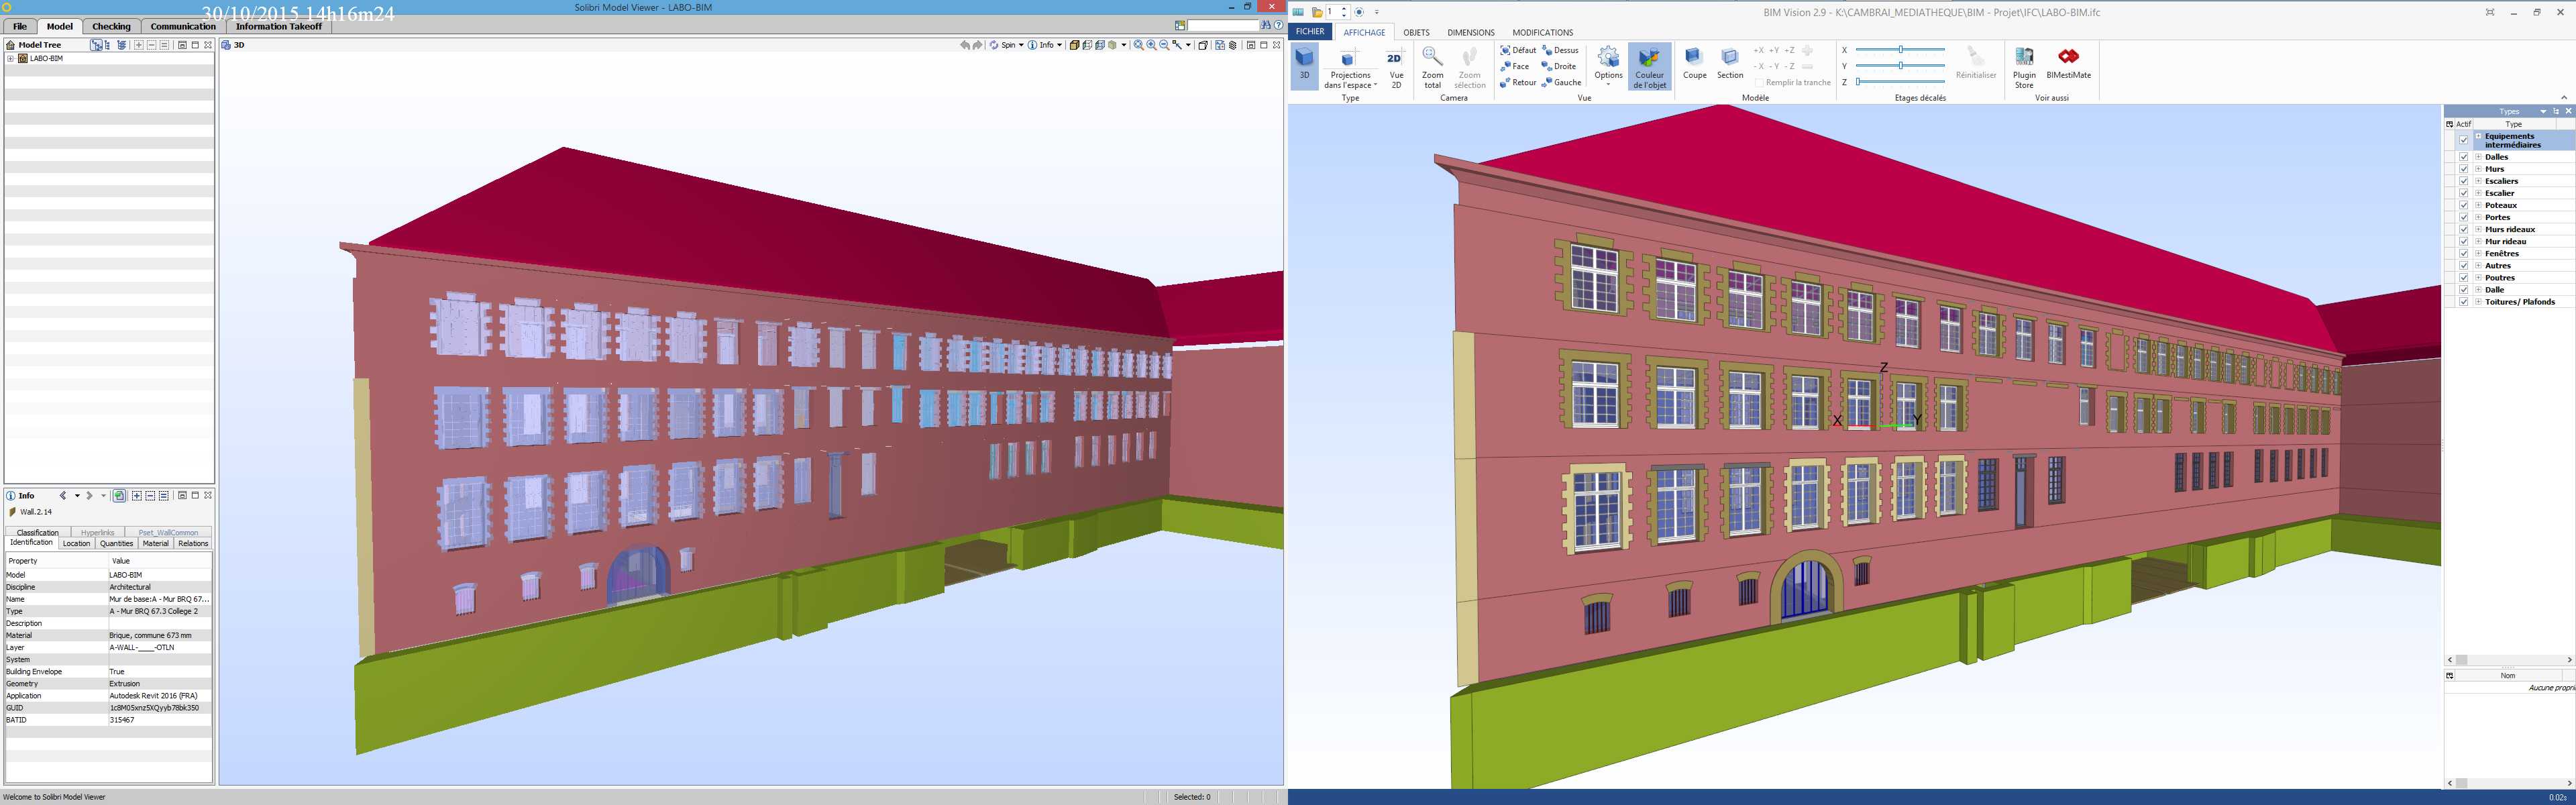Set the view to Dessus
Screen dimensions: 2576x805
pos(1561,50)
